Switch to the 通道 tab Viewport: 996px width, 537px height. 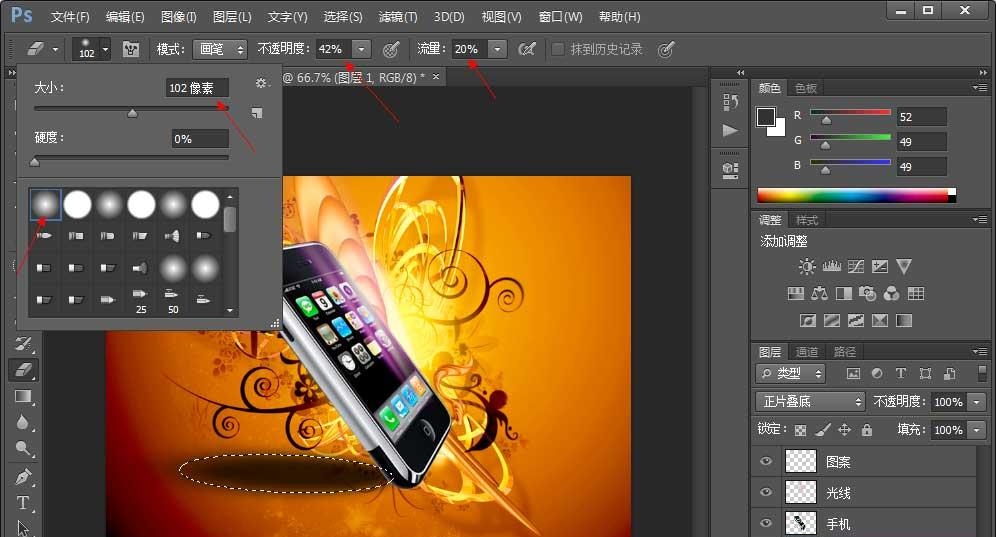click(807, 352)
